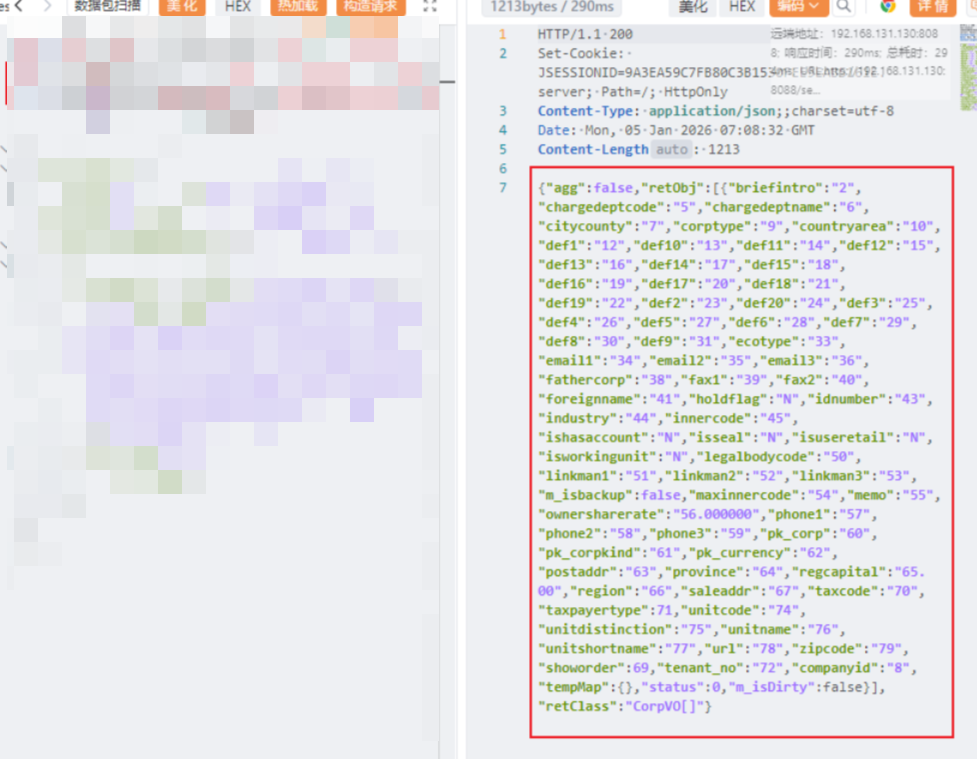Screen dimensions: 977x759
Task: Go to the next request with right chevron
Action: click(47, 6)
